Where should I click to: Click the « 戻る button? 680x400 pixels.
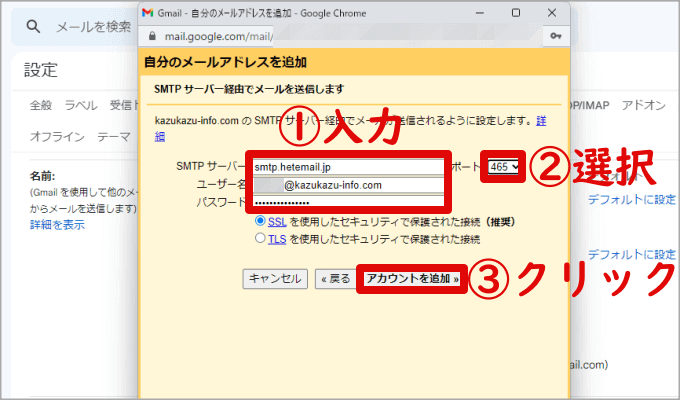coord(336,279)
